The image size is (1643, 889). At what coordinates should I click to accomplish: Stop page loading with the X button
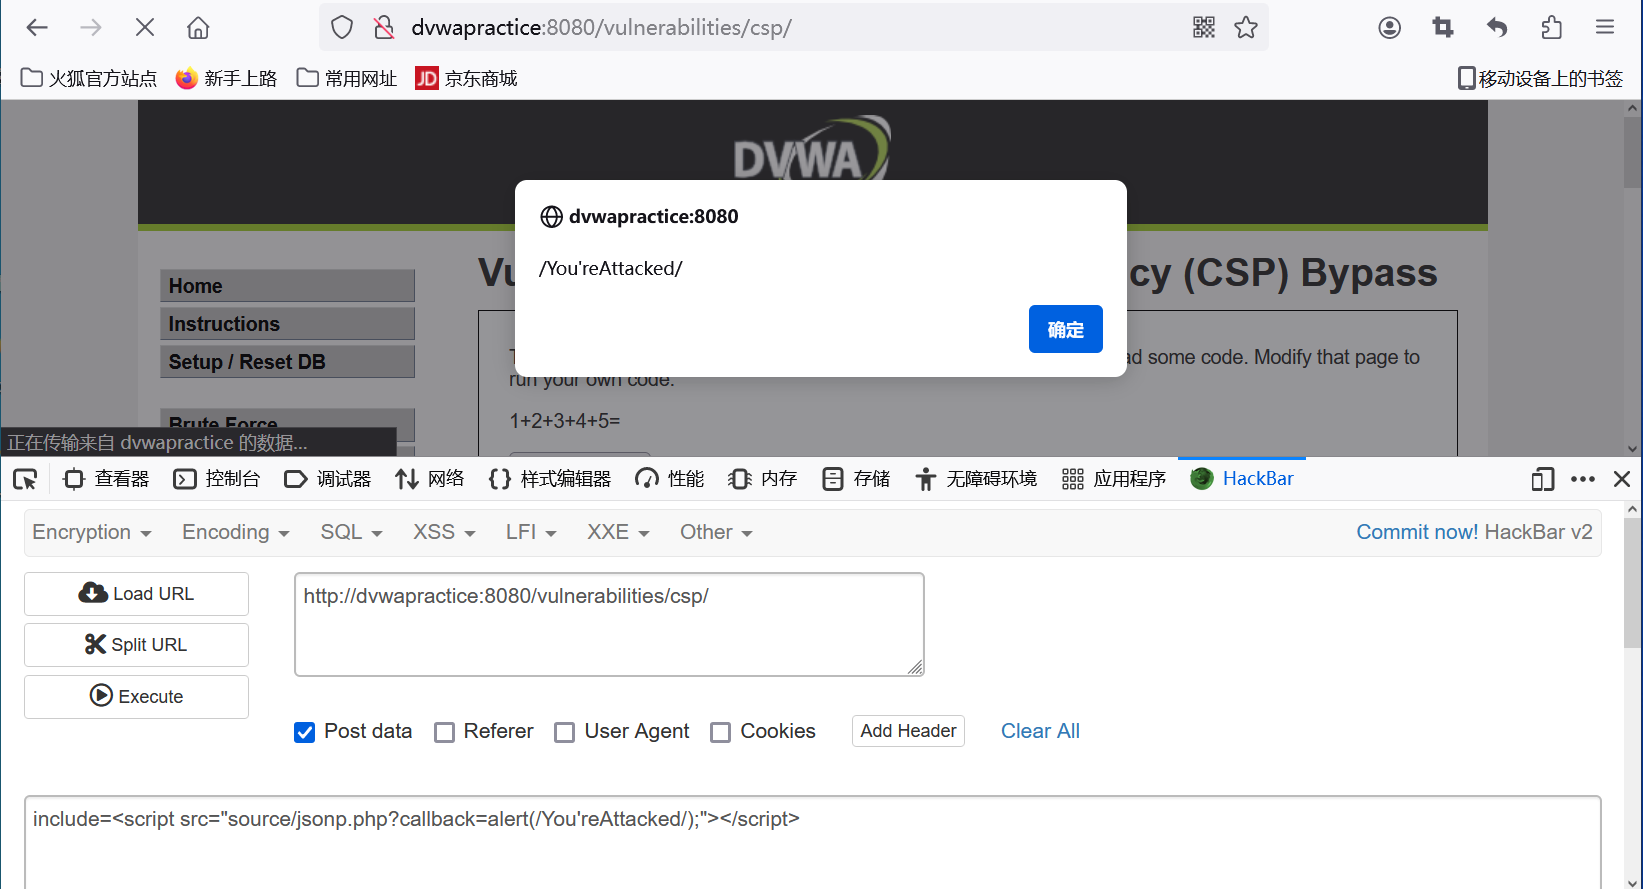click(x=145, y=28)
